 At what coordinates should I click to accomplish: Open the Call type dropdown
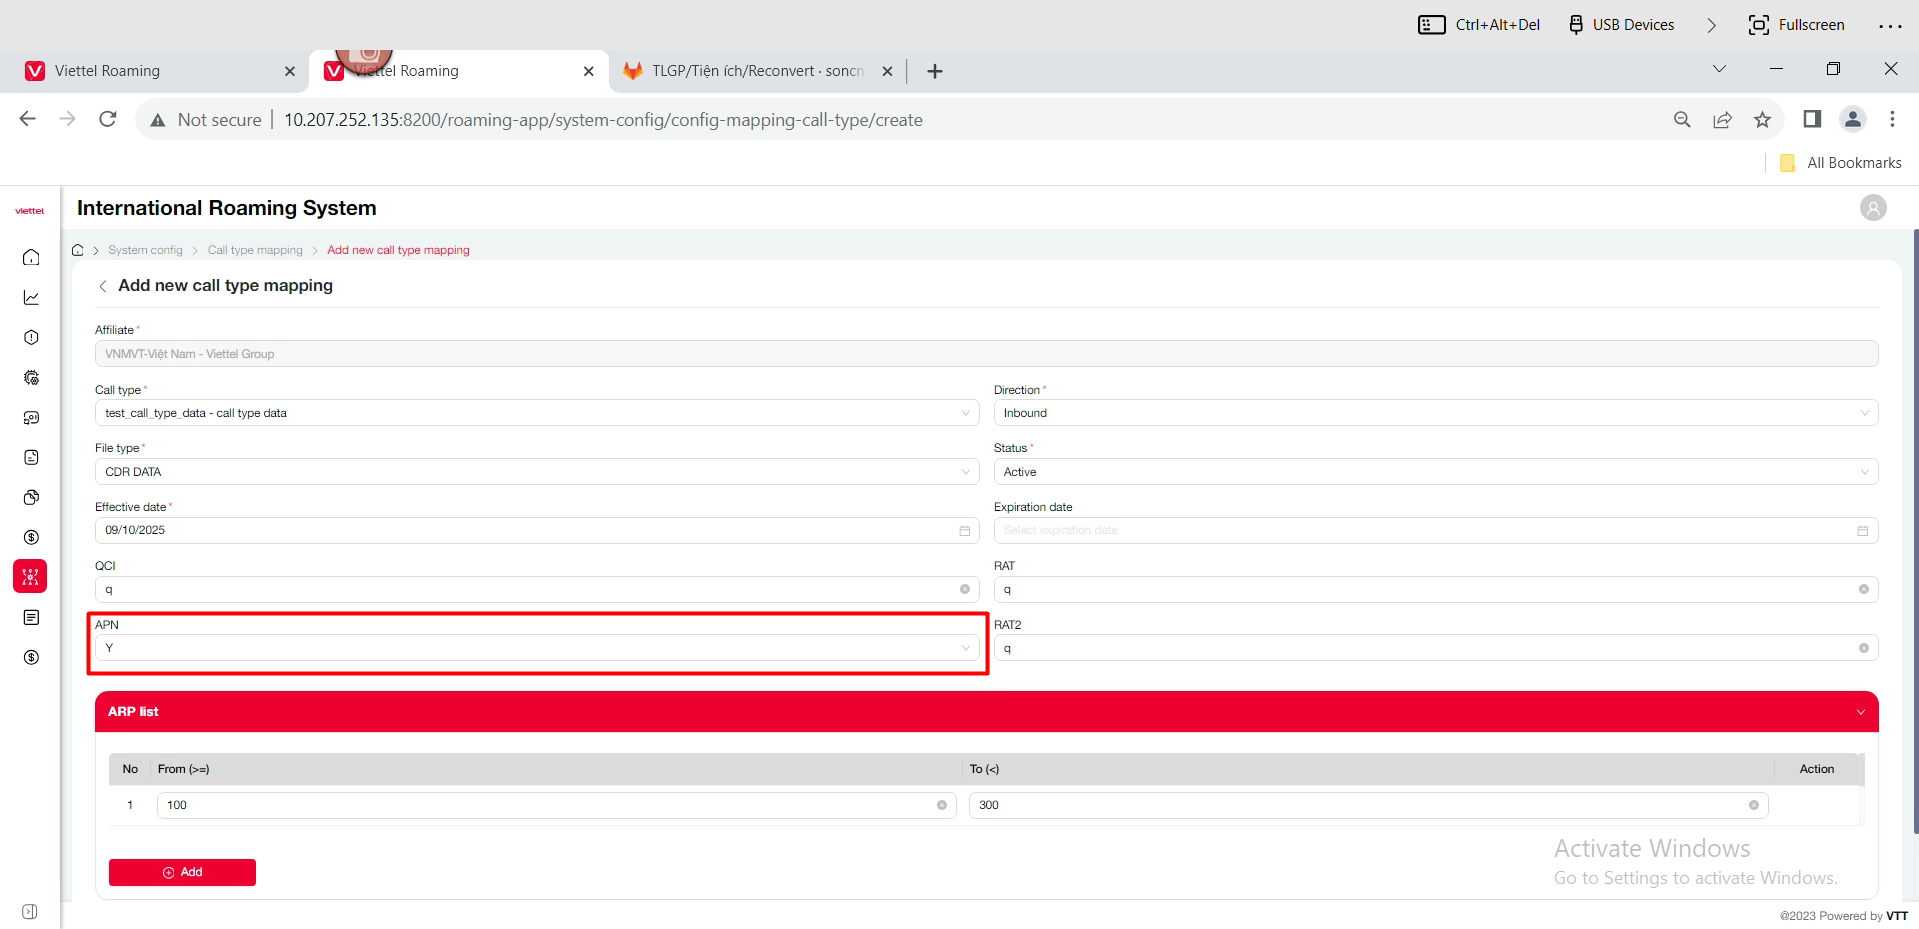point(536,413)
